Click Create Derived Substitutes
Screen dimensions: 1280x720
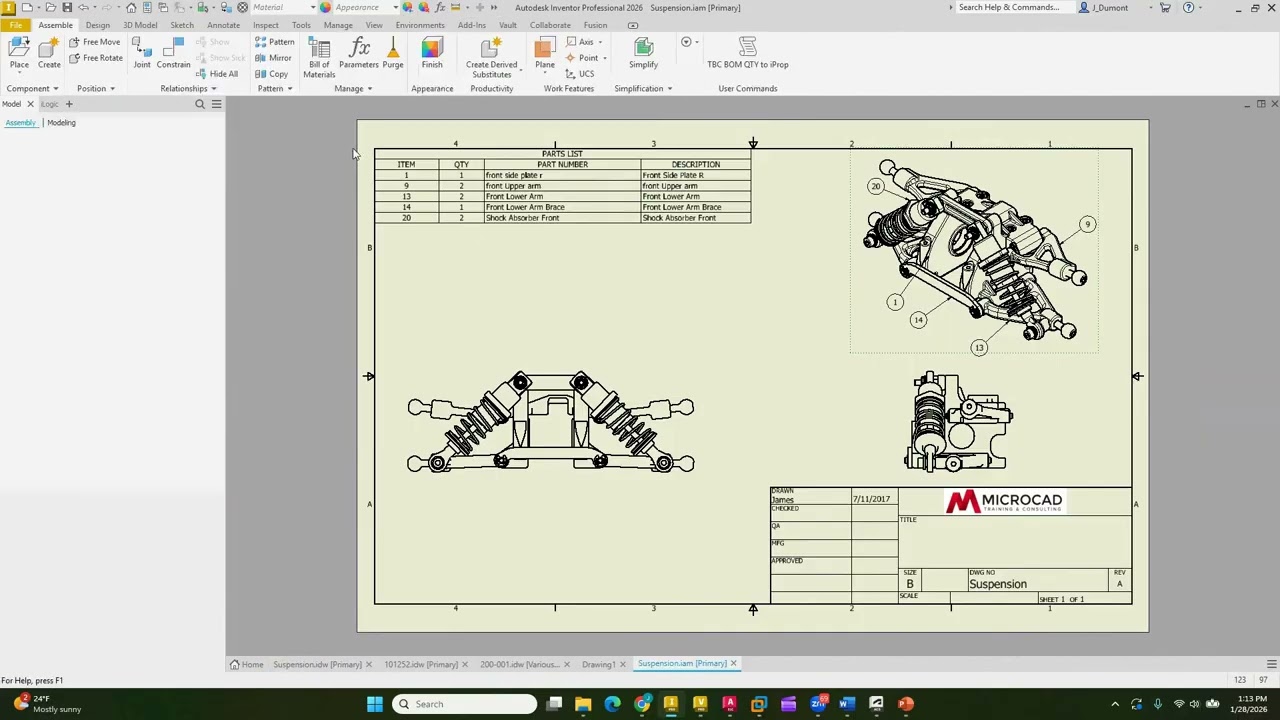pyautogui.click(x=491, y=57)
